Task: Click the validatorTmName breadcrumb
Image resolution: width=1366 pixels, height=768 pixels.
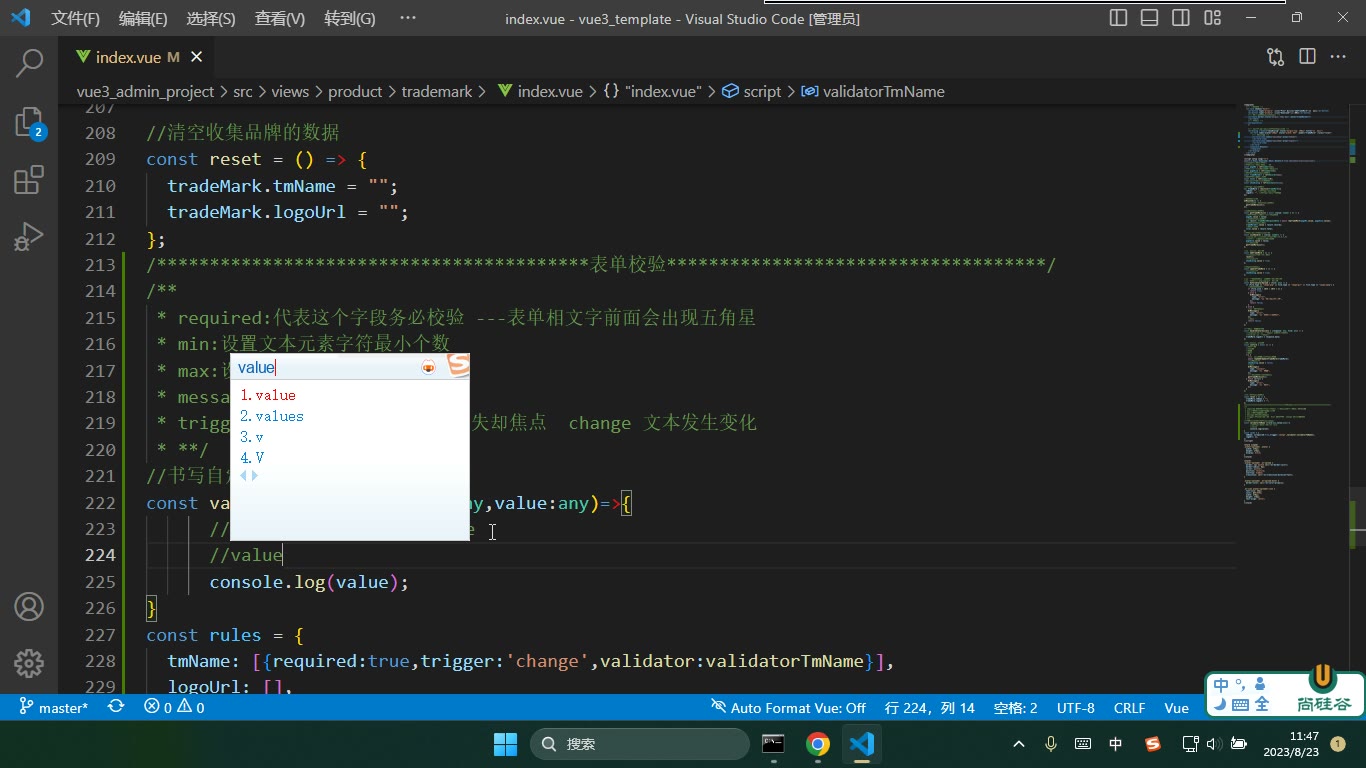Action: pyautogui.click(x=872, y=91)
